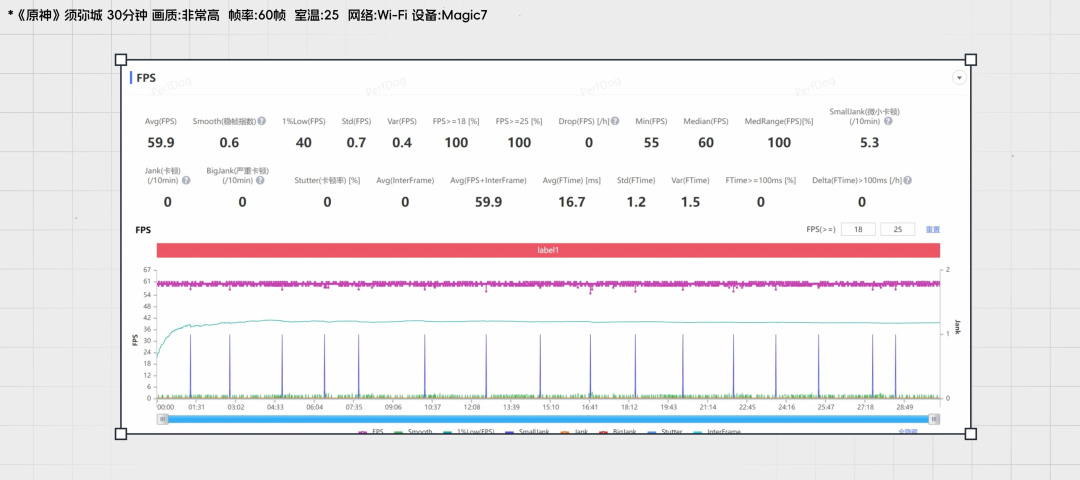Click the Std(FPS) value 0.7
1080x480 pixels.
pos(355,143)
